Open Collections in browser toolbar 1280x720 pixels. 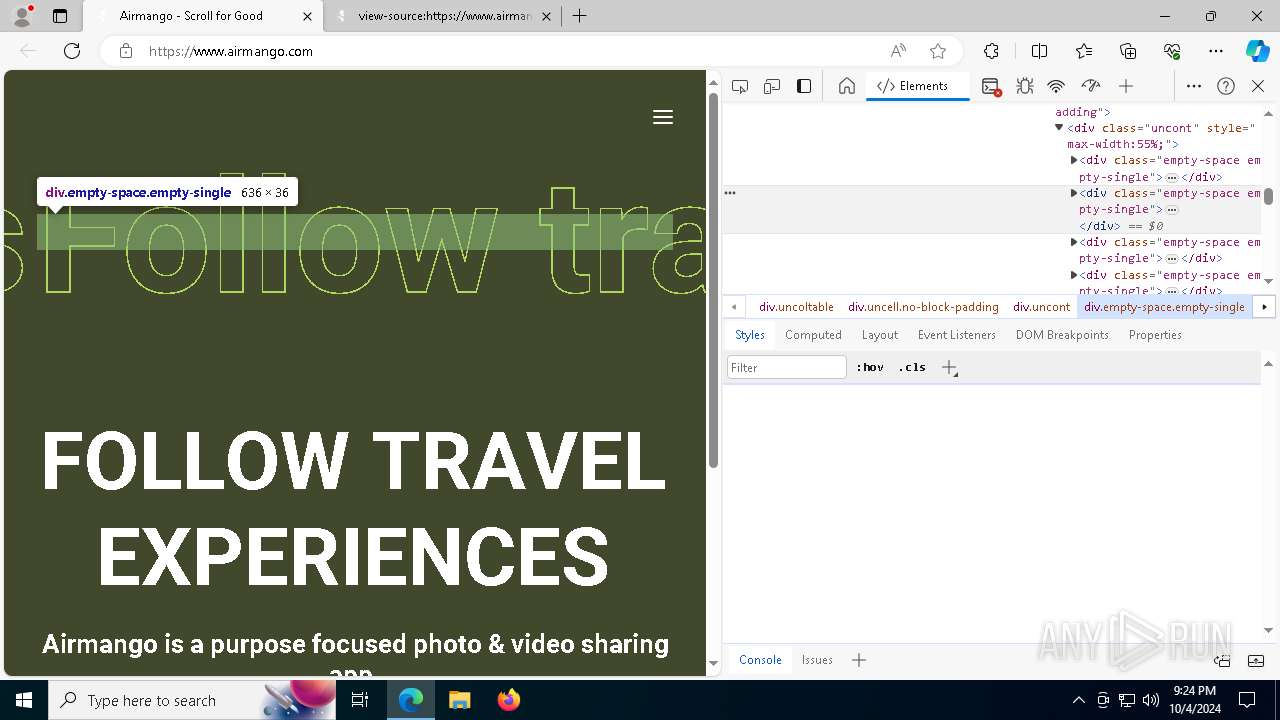[x=1128, y=51]
